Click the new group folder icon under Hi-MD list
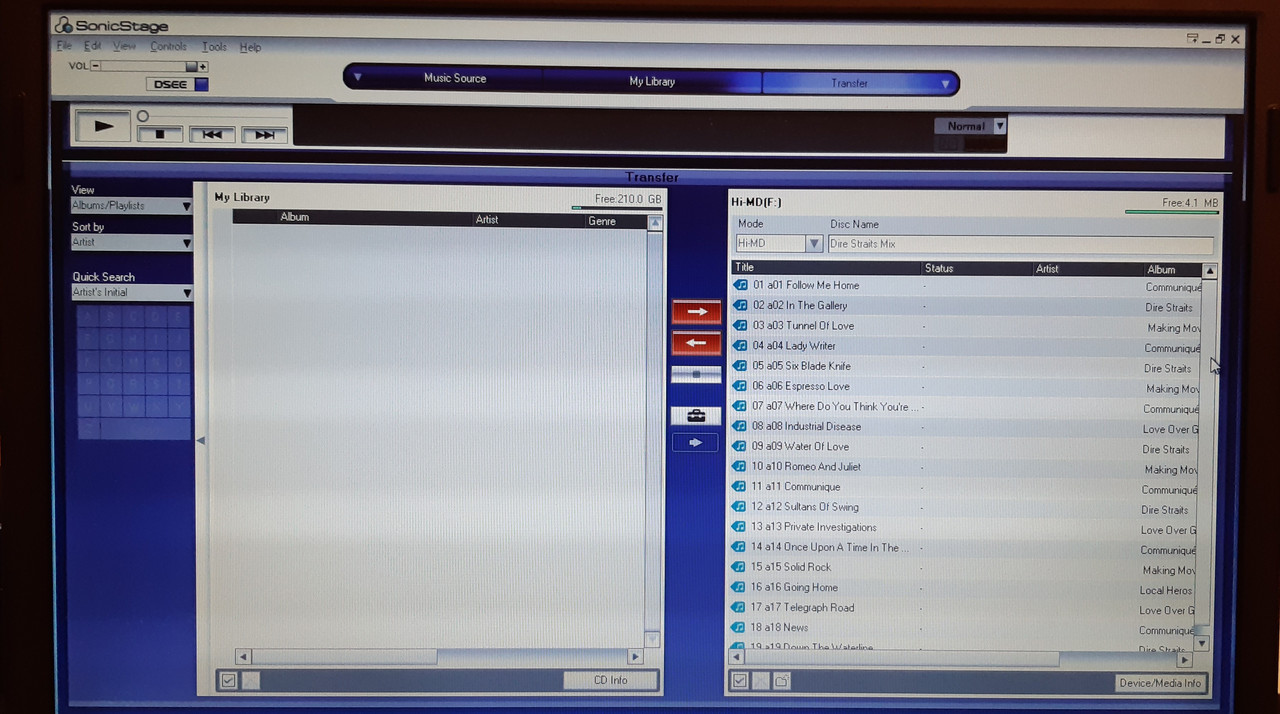This screenshot has width=1280, height=714. coord(781,682)
